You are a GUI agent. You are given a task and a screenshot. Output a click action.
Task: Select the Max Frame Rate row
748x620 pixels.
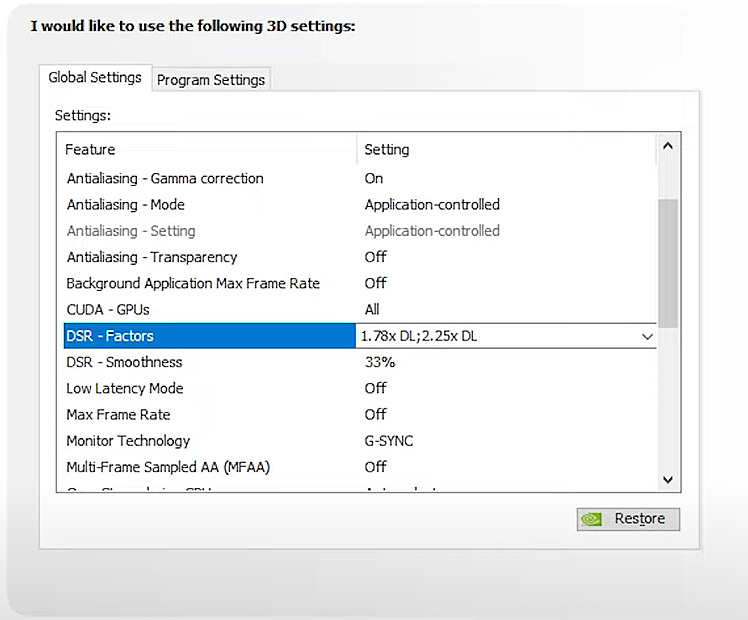tap(118, 414)
